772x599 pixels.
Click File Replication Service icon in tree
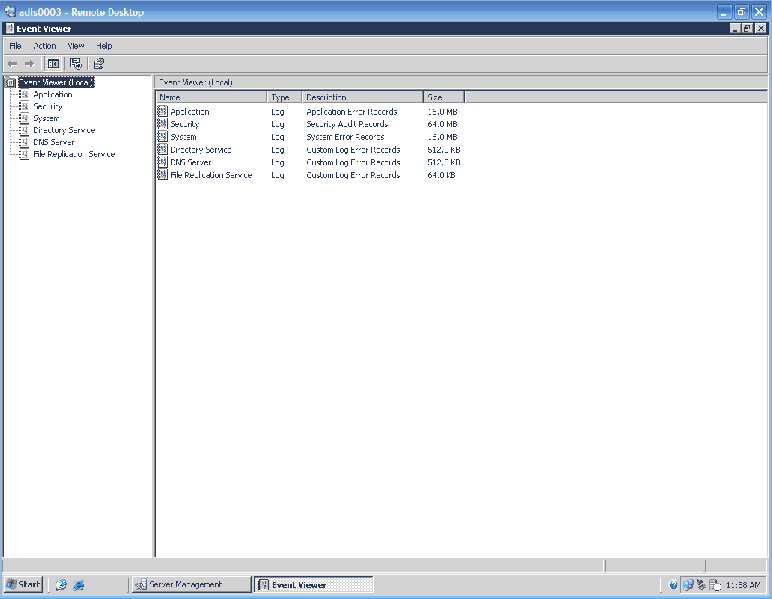pyautogui.click(x=24, y=154)
